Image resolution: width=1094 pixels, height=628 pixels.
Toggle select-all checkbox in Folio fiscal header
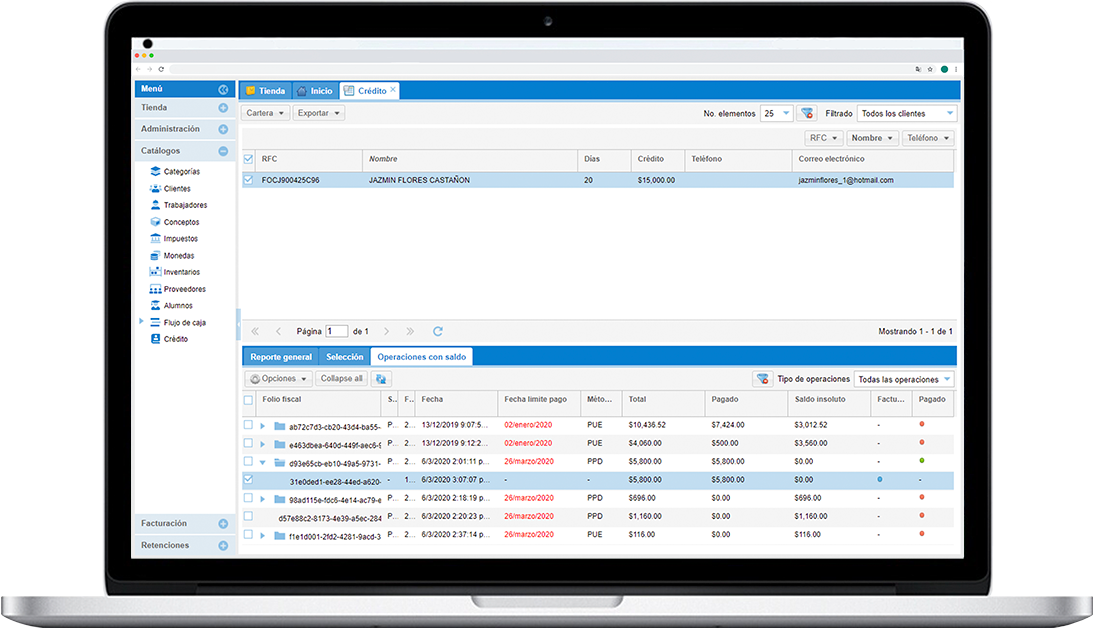click(x=249, y=400)
